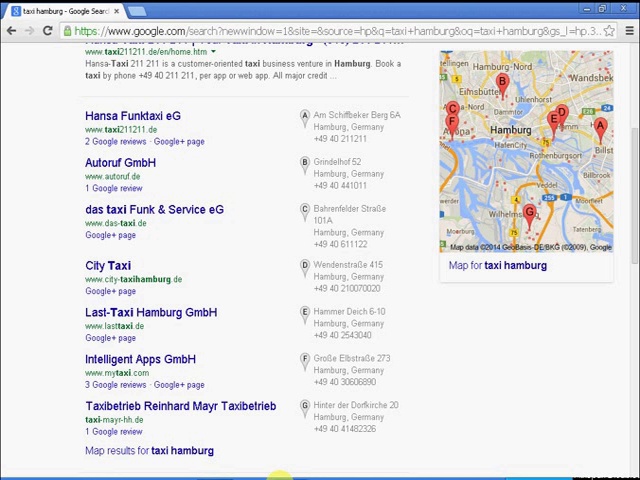Open Last-Taxi Hamburg GmbH listing

150,312
